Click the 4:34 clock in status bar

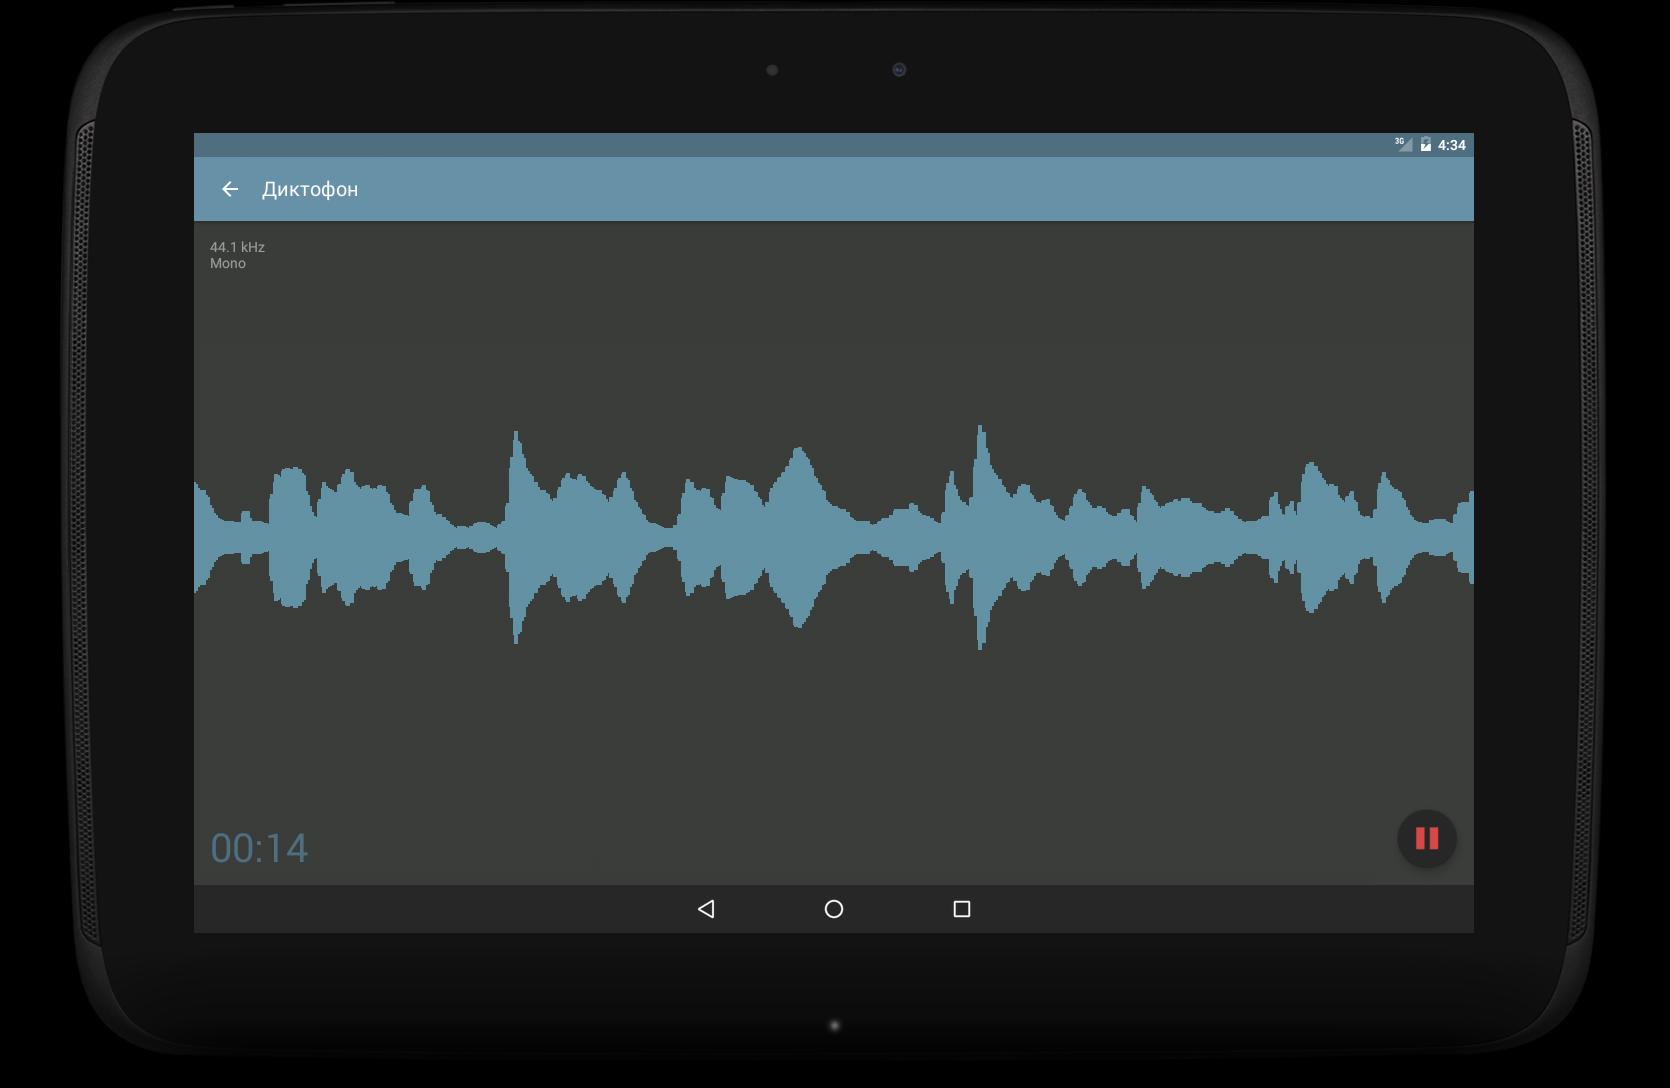[1451, 145]
